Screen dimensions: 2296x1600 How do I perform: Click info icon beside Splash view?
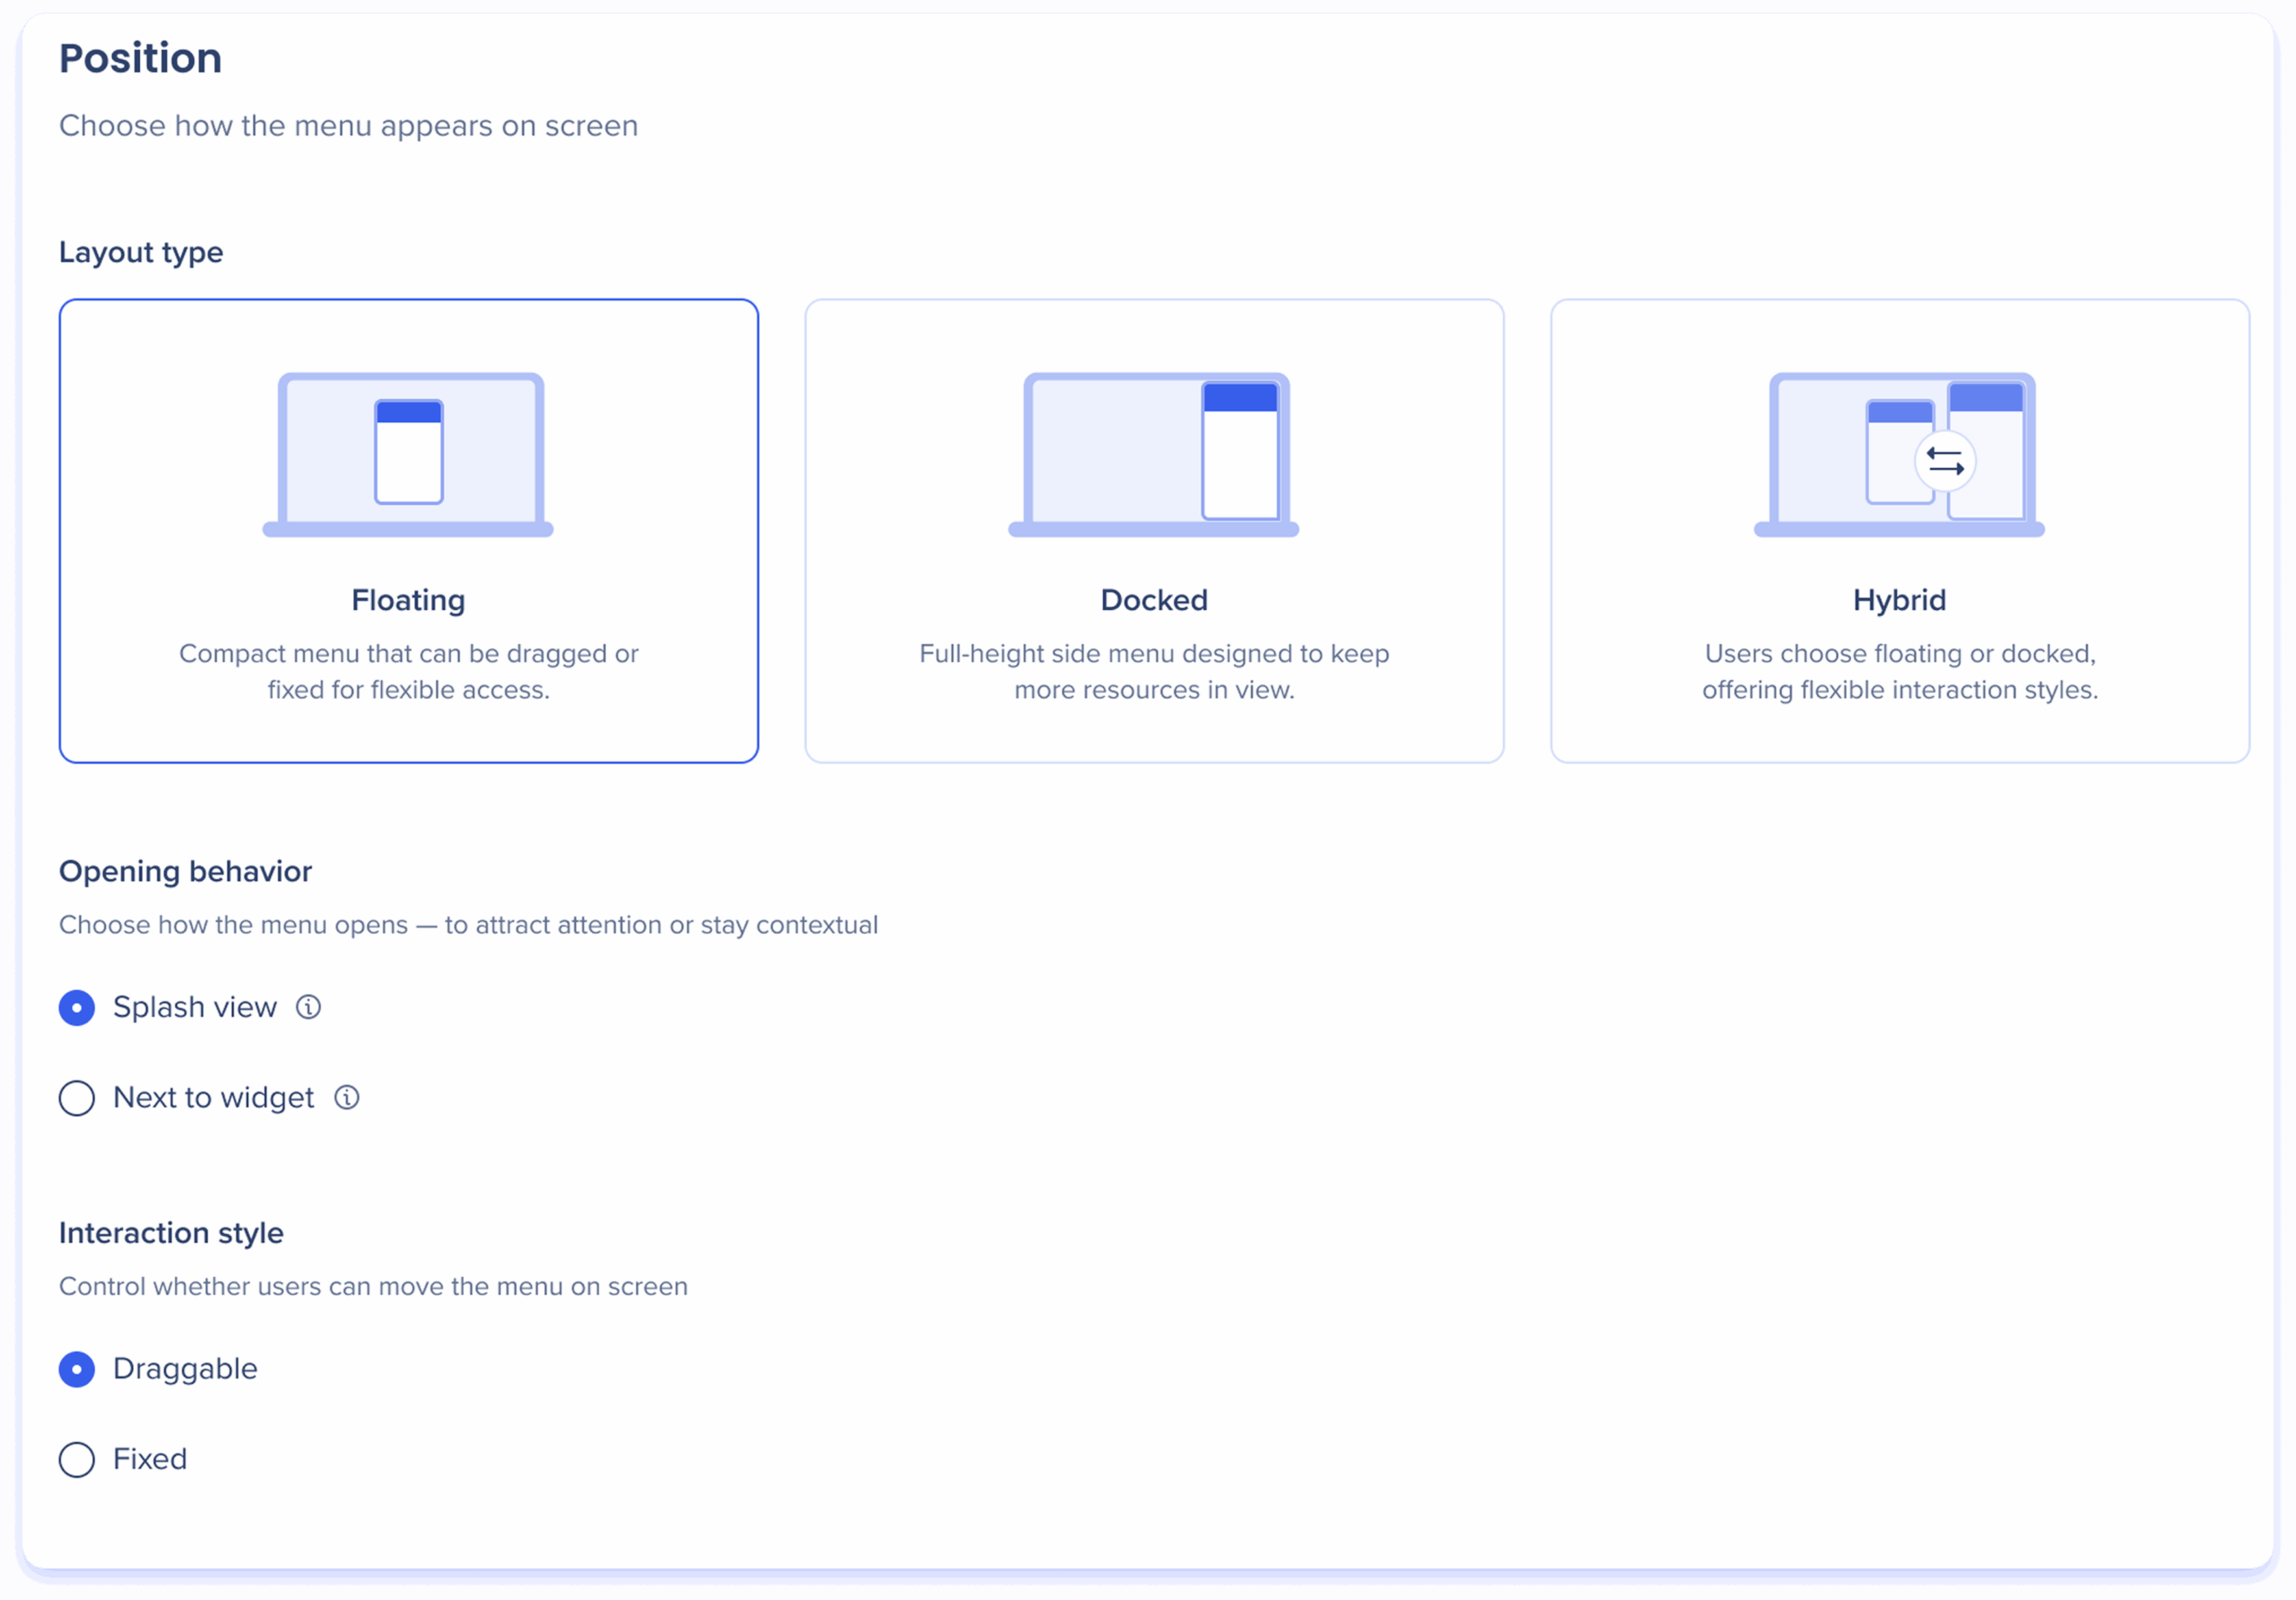pos(308,1007)
